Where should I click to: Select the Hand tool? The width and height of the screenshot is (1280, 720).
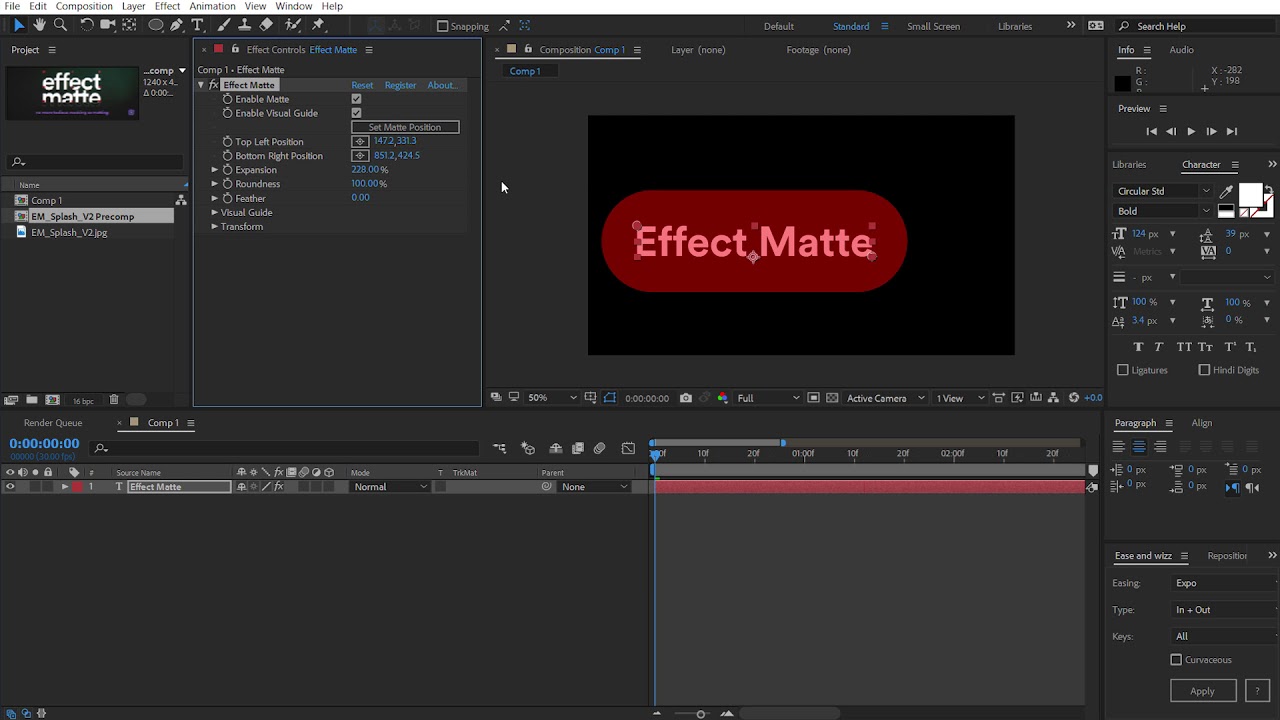click(39, 25)
